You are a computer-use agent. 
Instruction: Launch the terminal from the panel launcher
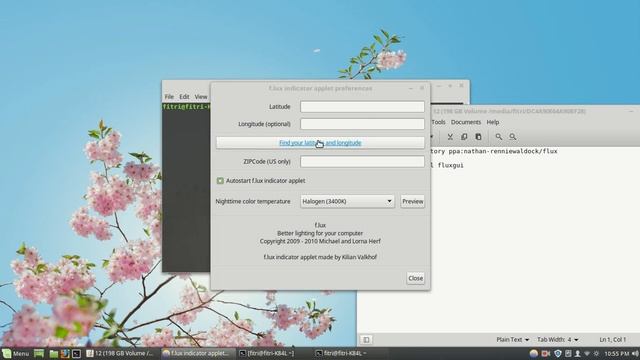coord(76,353)
